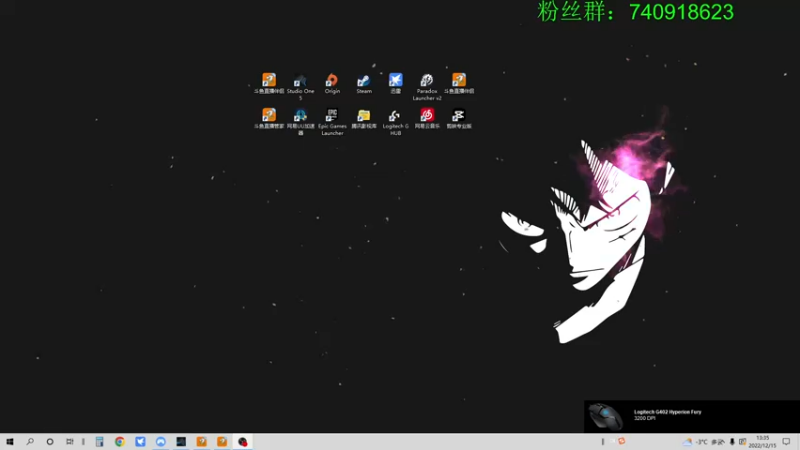The width and height of the screenshot is (800, 450).
Task: Select the blue bird Xunlei (迅雷) desktop icon
Action: 395,83
